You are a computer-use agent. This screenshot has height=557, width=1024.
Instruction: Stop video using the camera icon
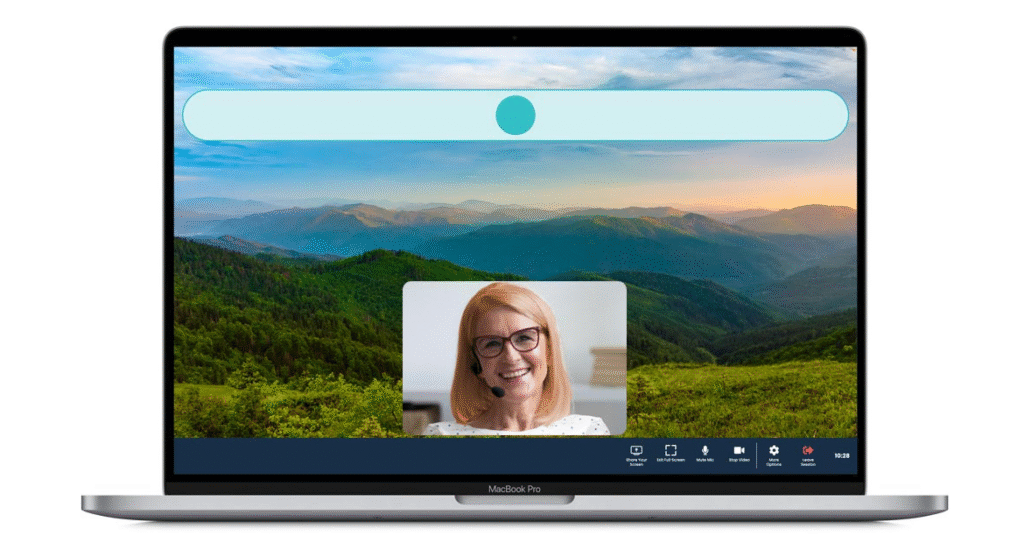[739, 450]
